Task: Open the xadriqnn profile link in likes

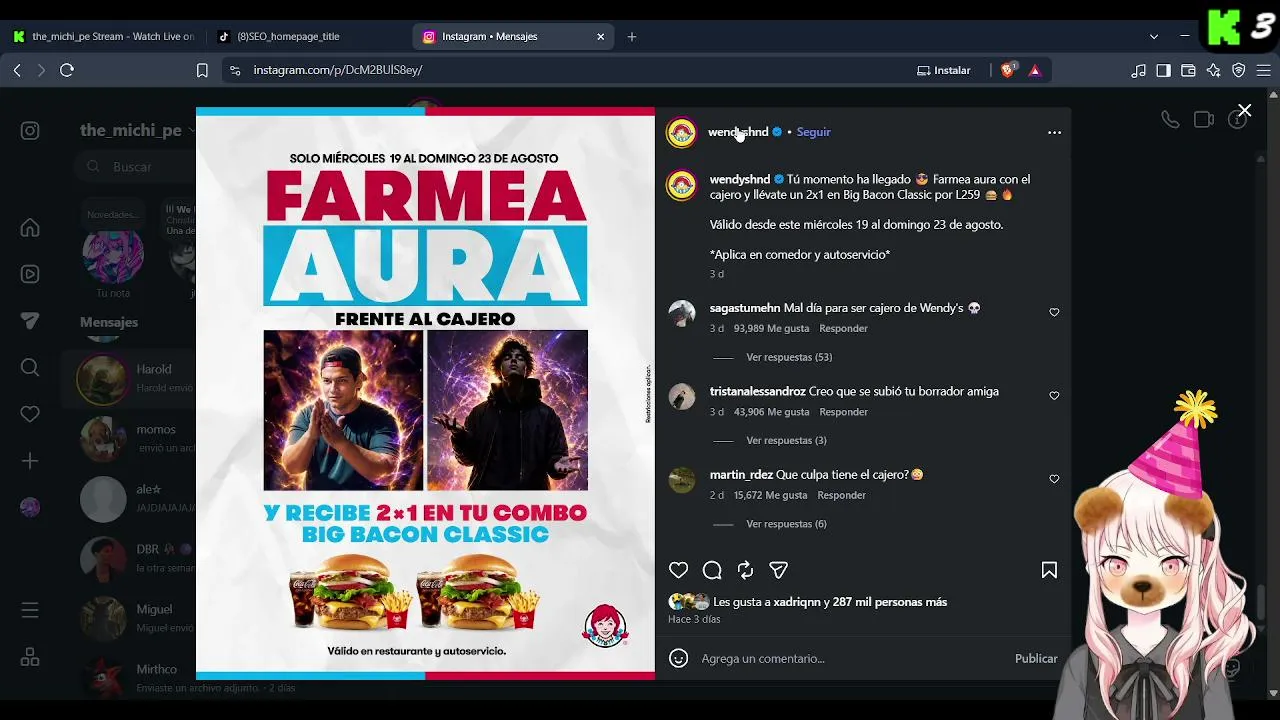Action: (796, 602)
